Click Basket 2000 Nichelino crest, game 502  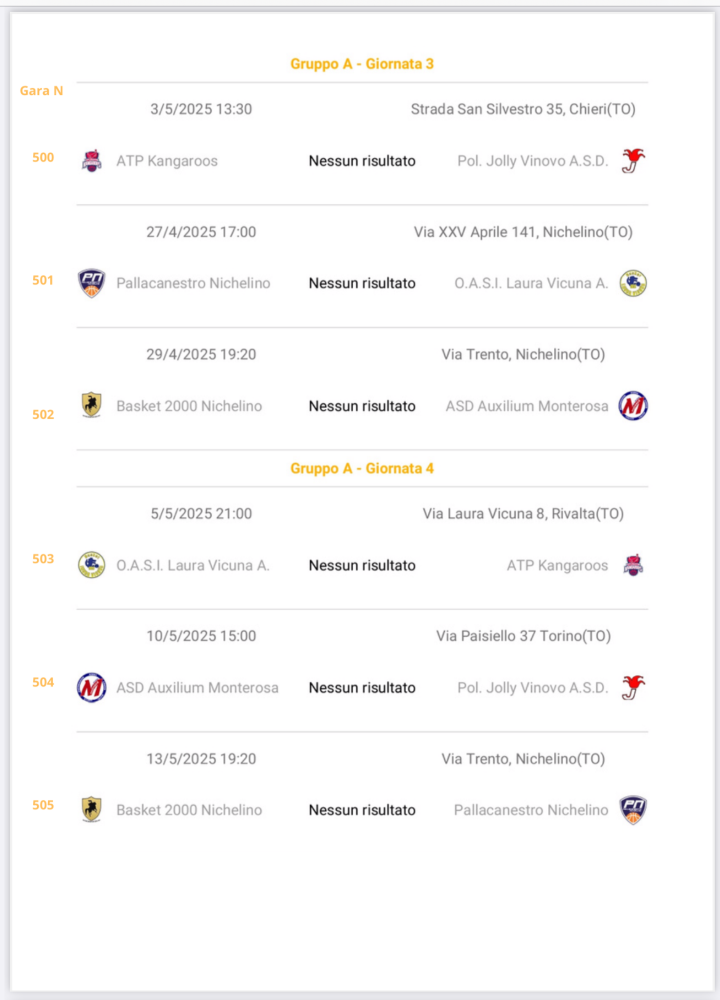(92, 406)
